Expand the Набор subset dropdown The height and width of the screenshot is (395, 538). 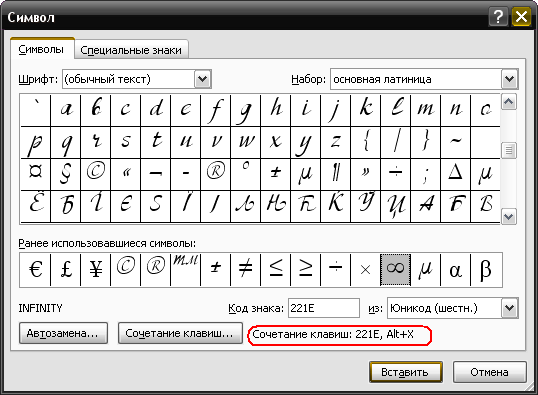pos(510,79)
